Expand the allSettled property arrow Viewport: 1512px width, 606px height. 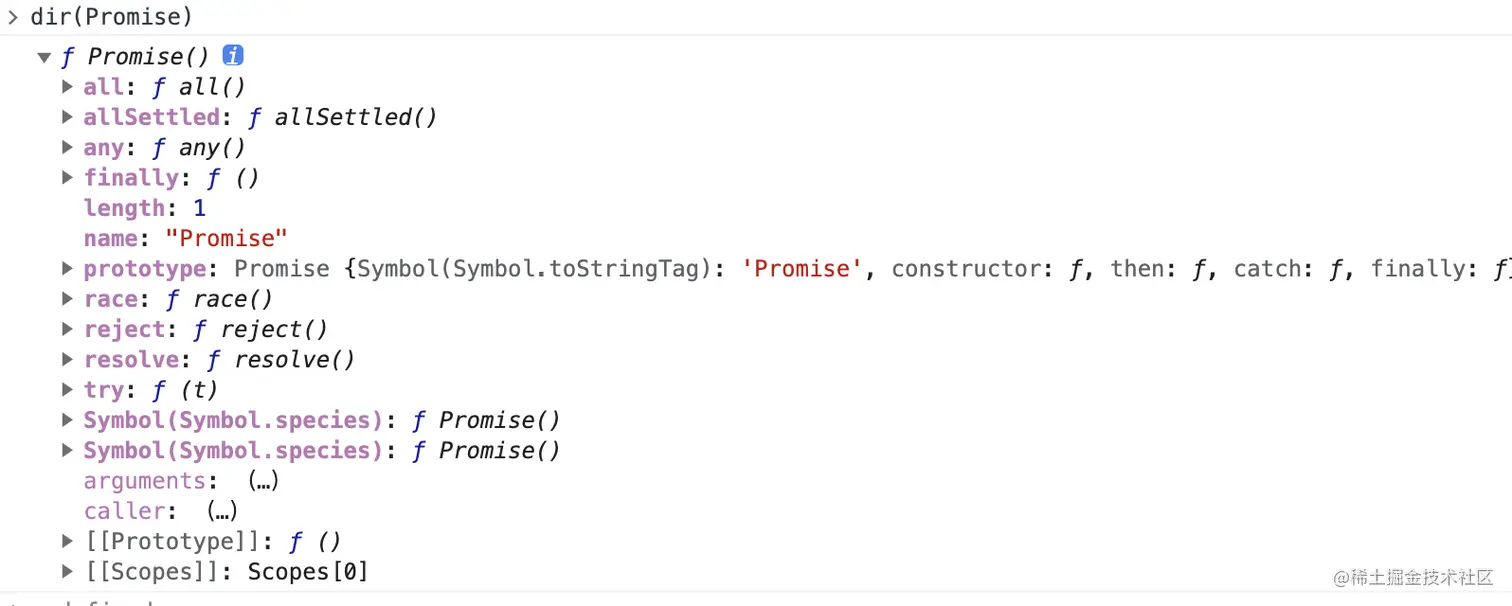pyautogui.click(x=67, y=116)
